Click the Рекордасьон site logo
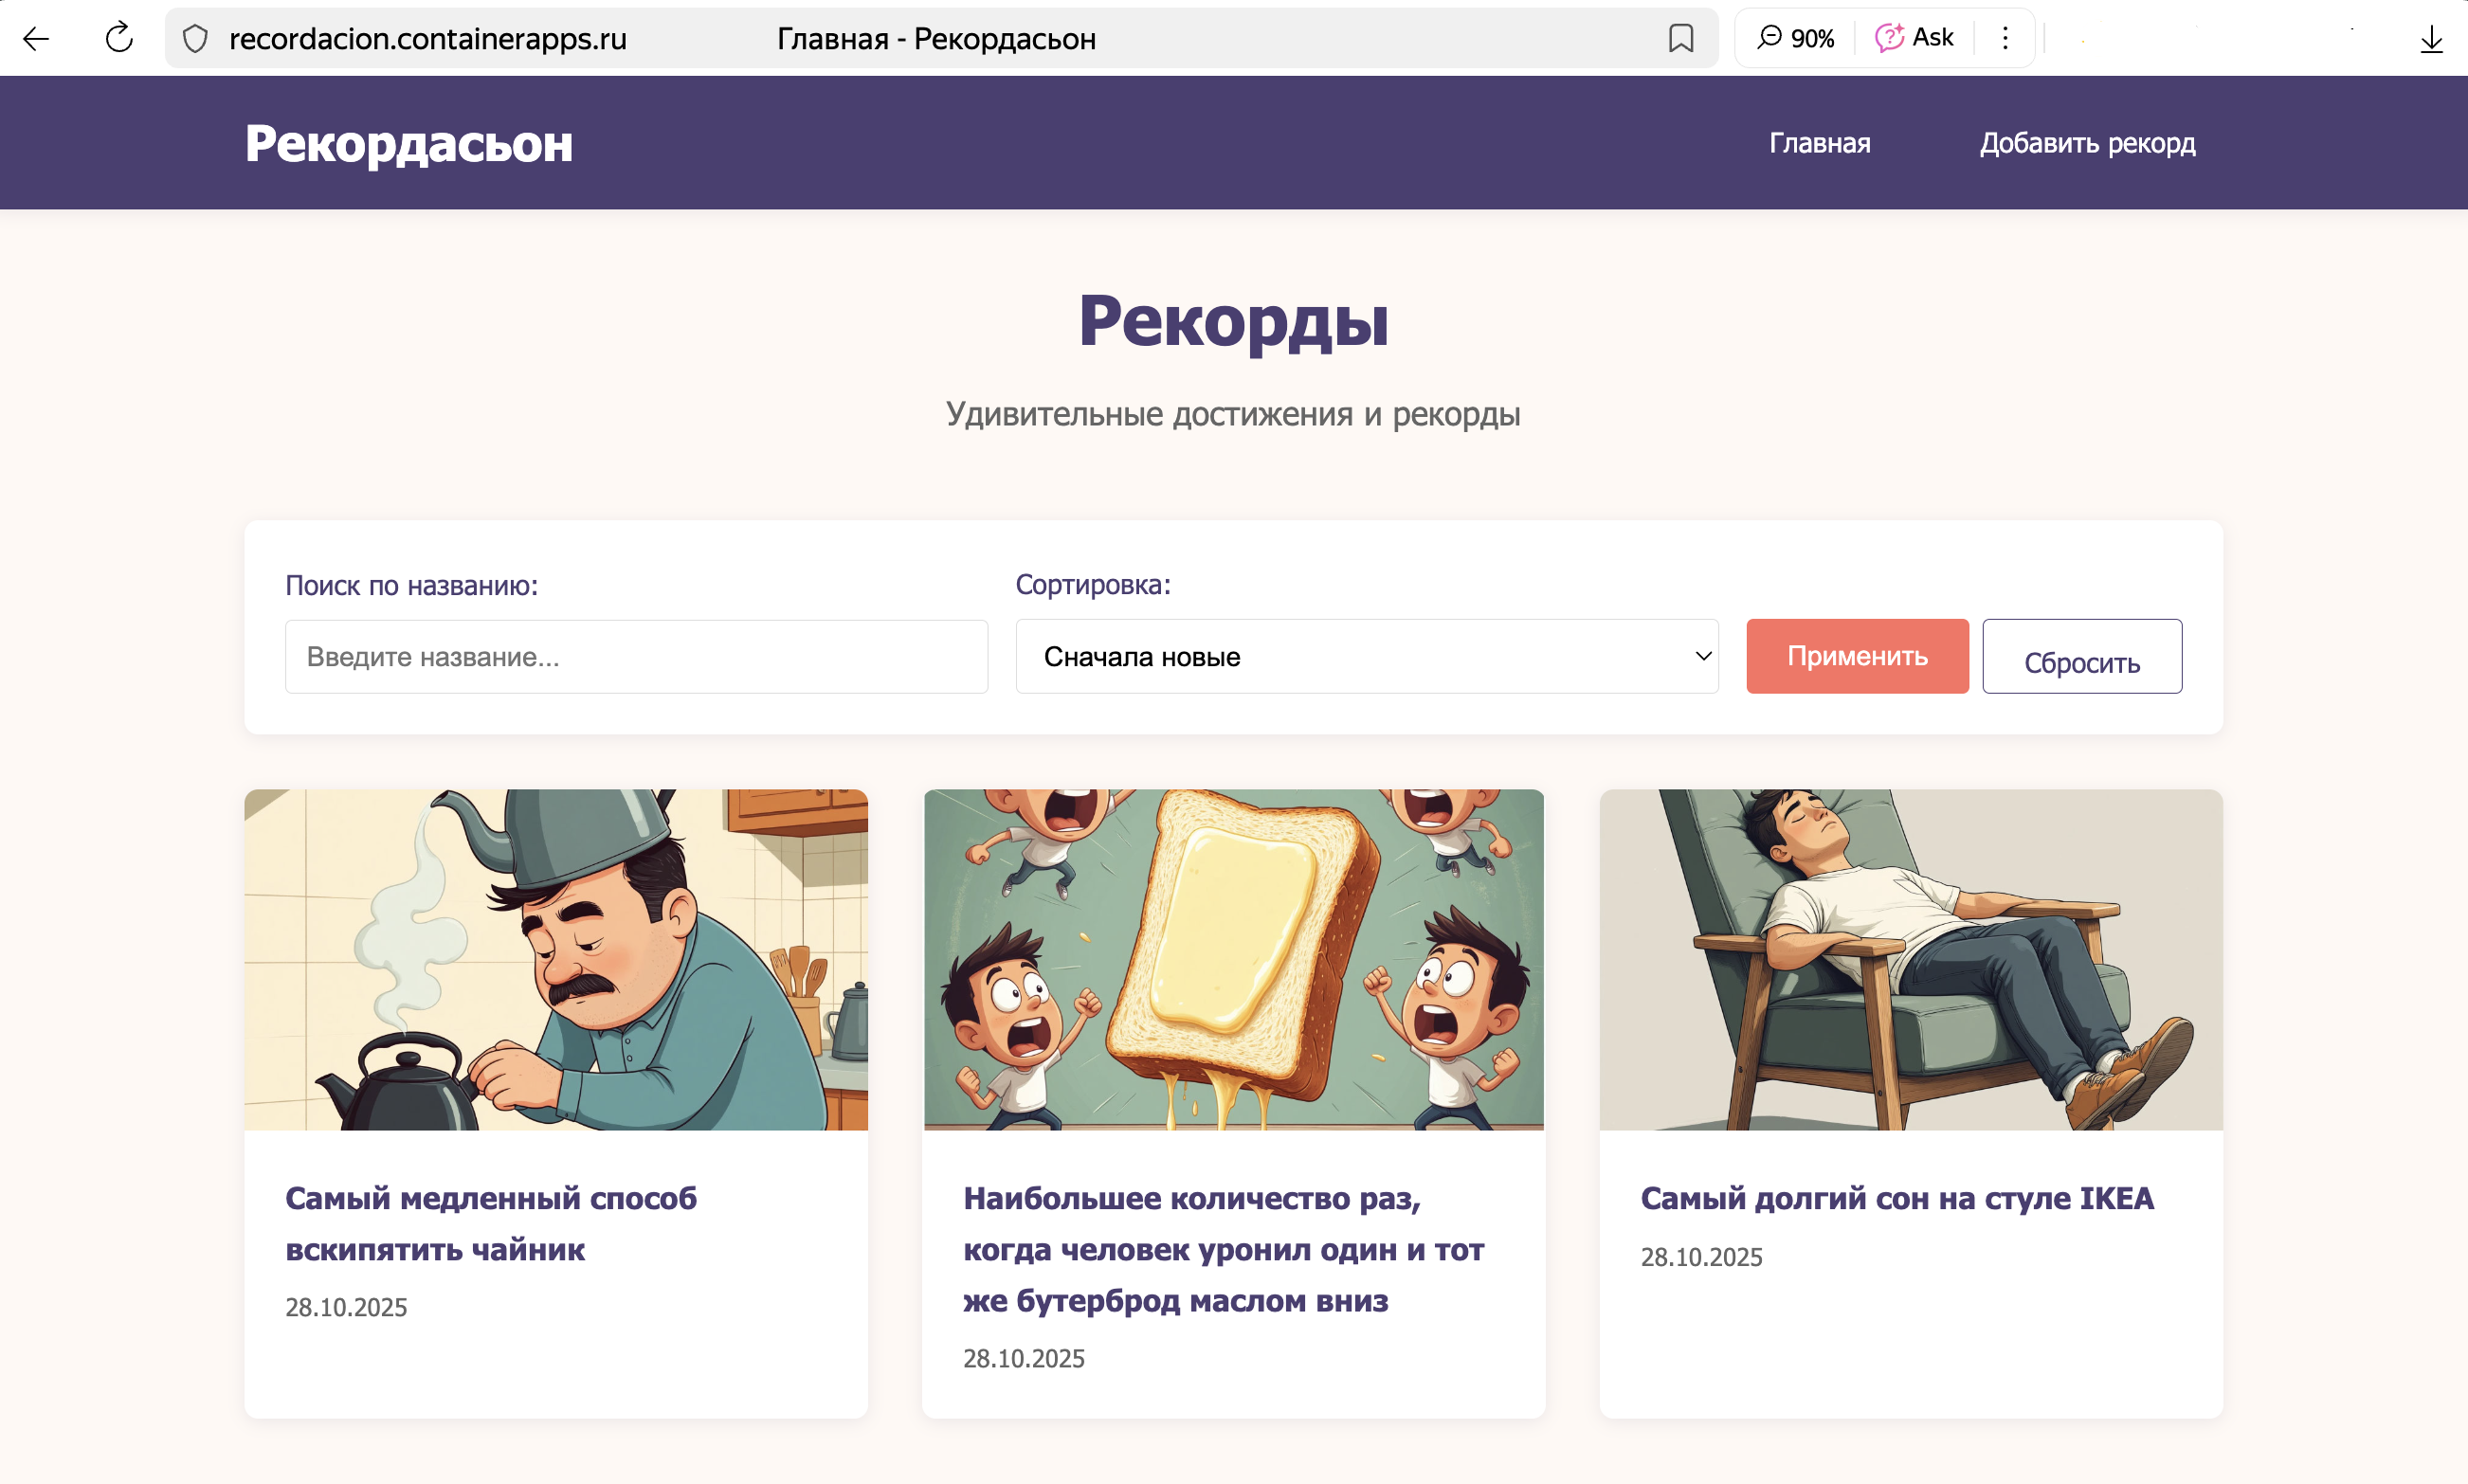This screenshot has height=1484, width=2468. (410, 142)
